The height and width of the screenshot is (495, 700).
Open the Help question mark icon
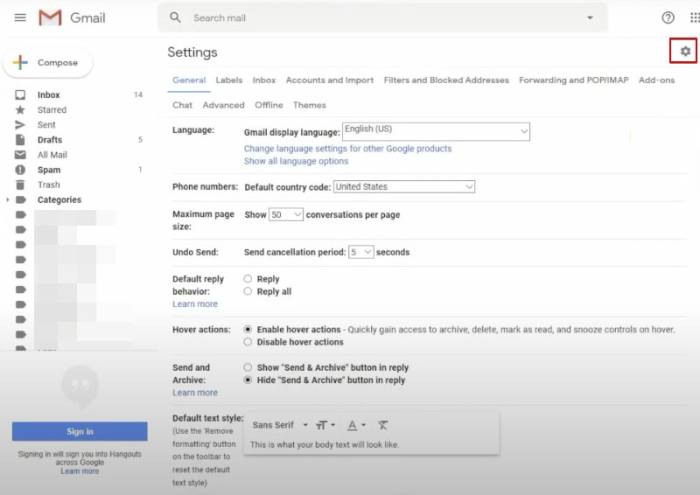pyautogui.click(x=668, y=18)
